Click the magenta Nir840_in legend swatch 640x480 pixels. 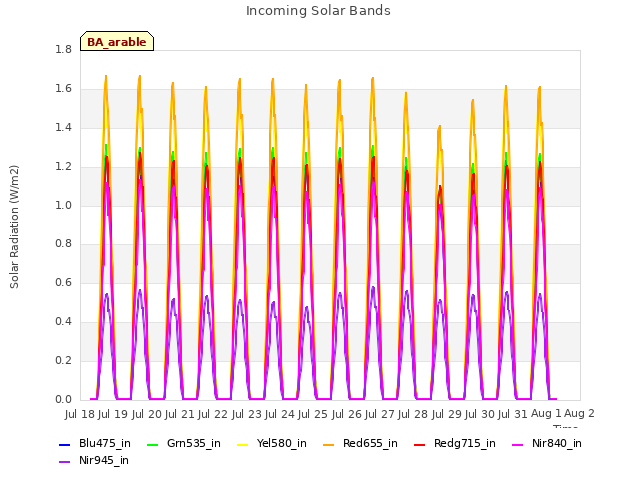click(518, 444)
